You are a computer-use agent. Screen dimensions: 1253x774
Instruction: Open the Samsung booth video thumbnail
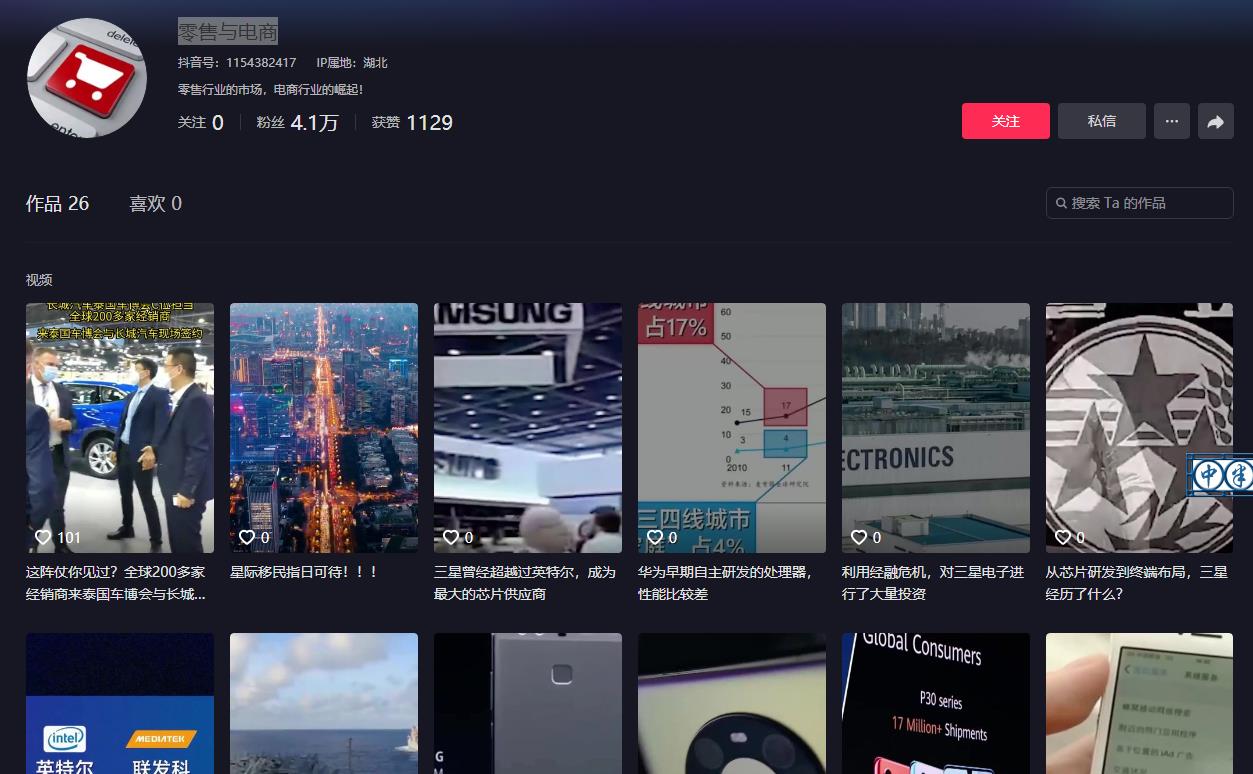point(528,428)
